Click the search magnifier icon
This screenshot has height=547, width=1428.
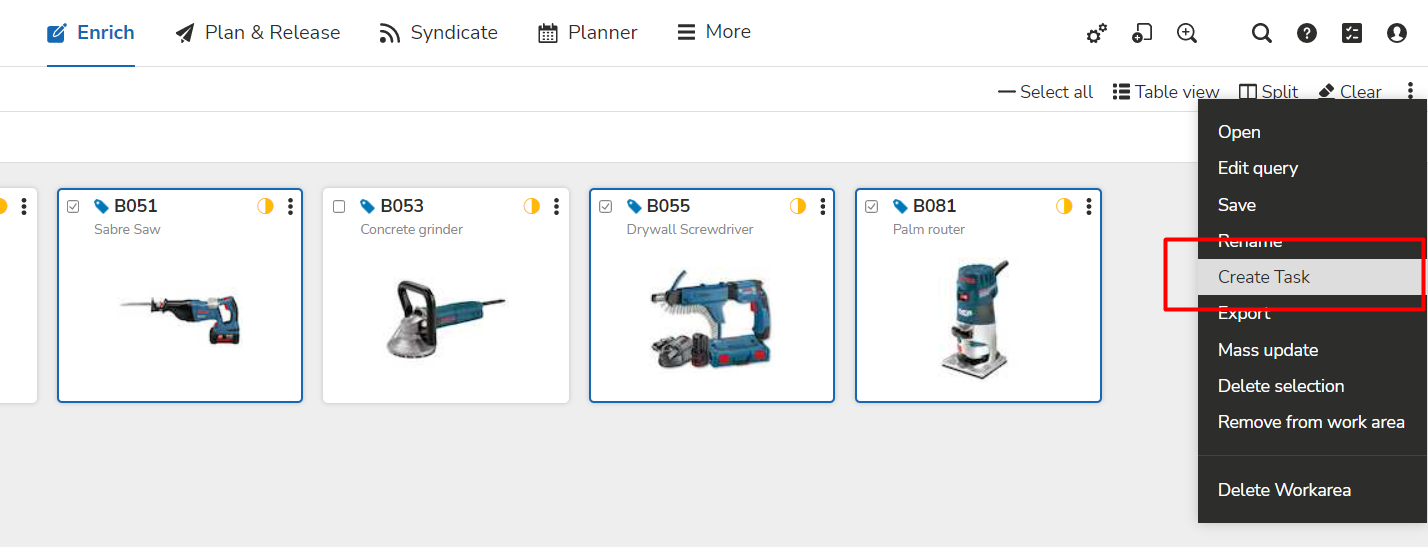click(x=1262, y=33)
